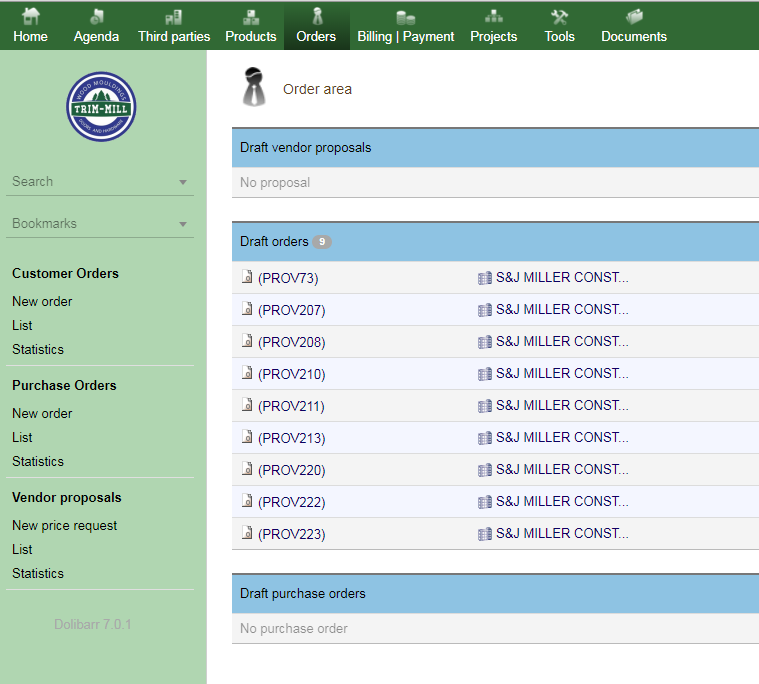This screenshot has width=759, height=684.
Task: Click the company icon in PROV223 row
Action: (x=485, y=533)
